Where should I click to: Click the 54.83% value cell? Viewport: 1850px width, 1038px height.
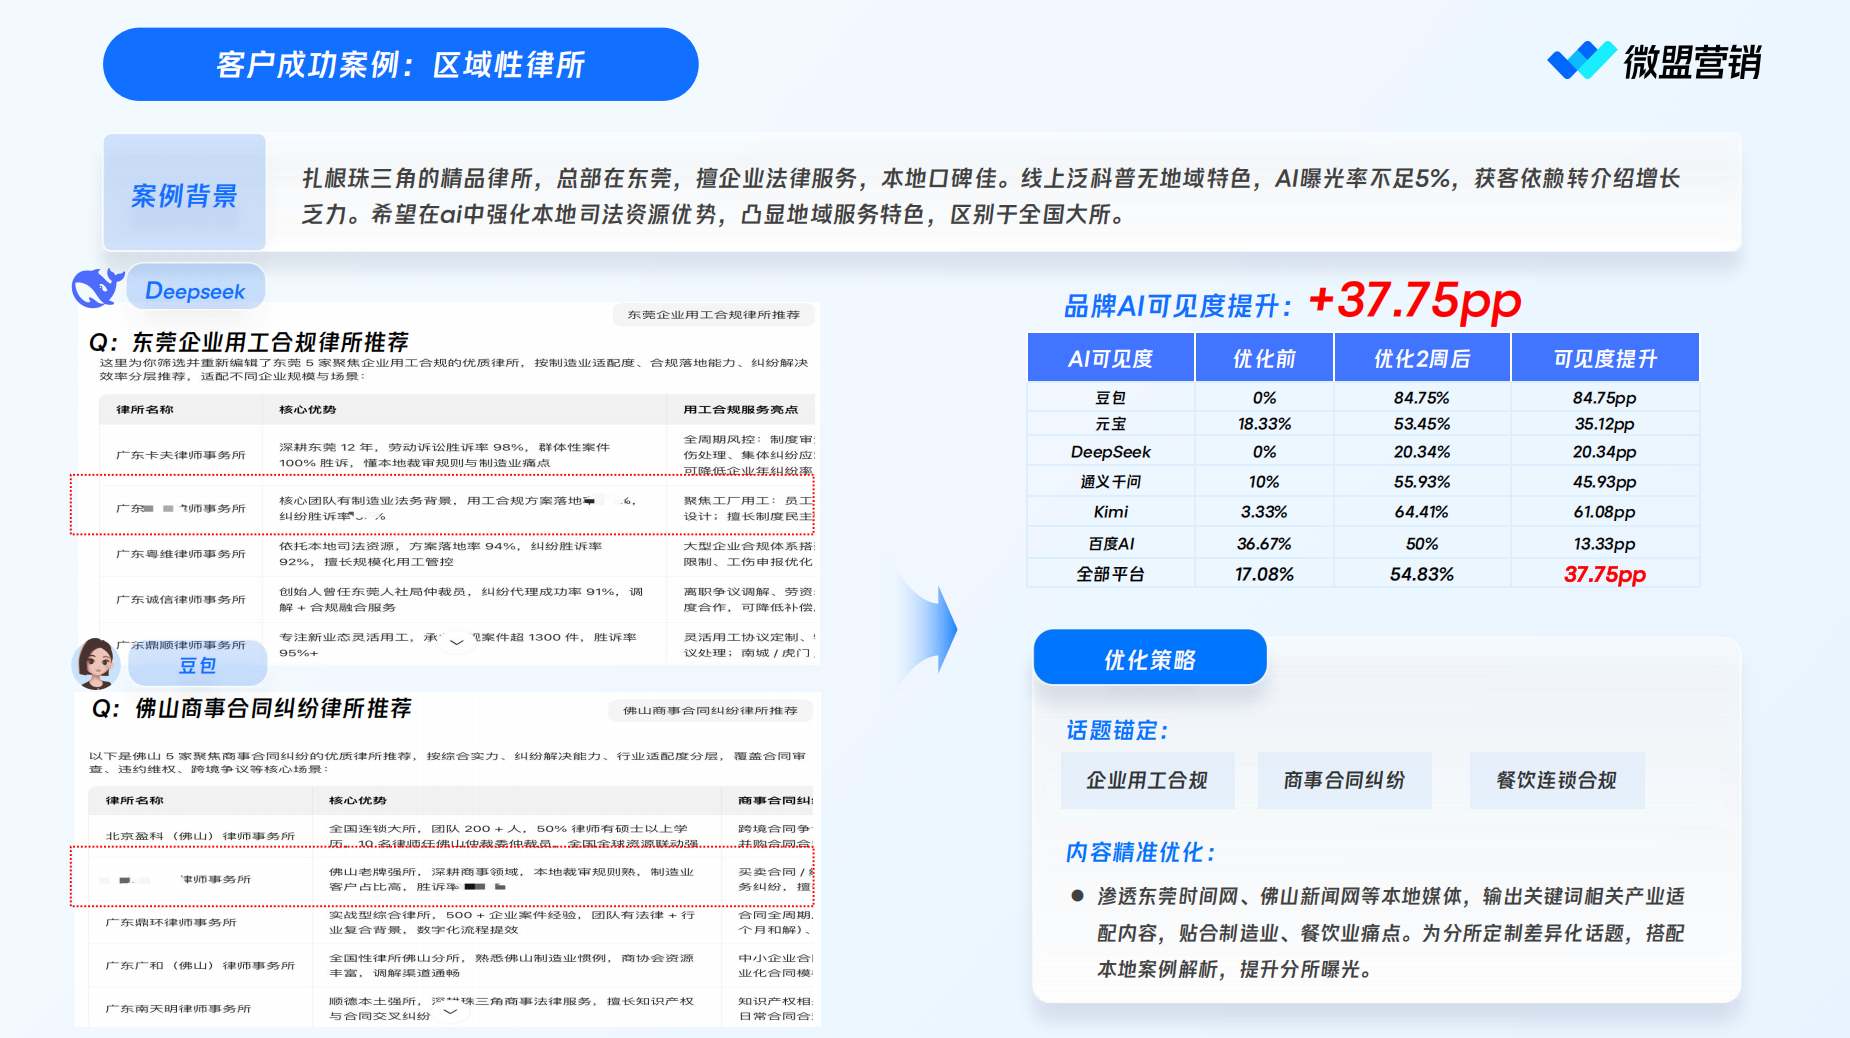pyautogui.click(x=1421, y=574)
